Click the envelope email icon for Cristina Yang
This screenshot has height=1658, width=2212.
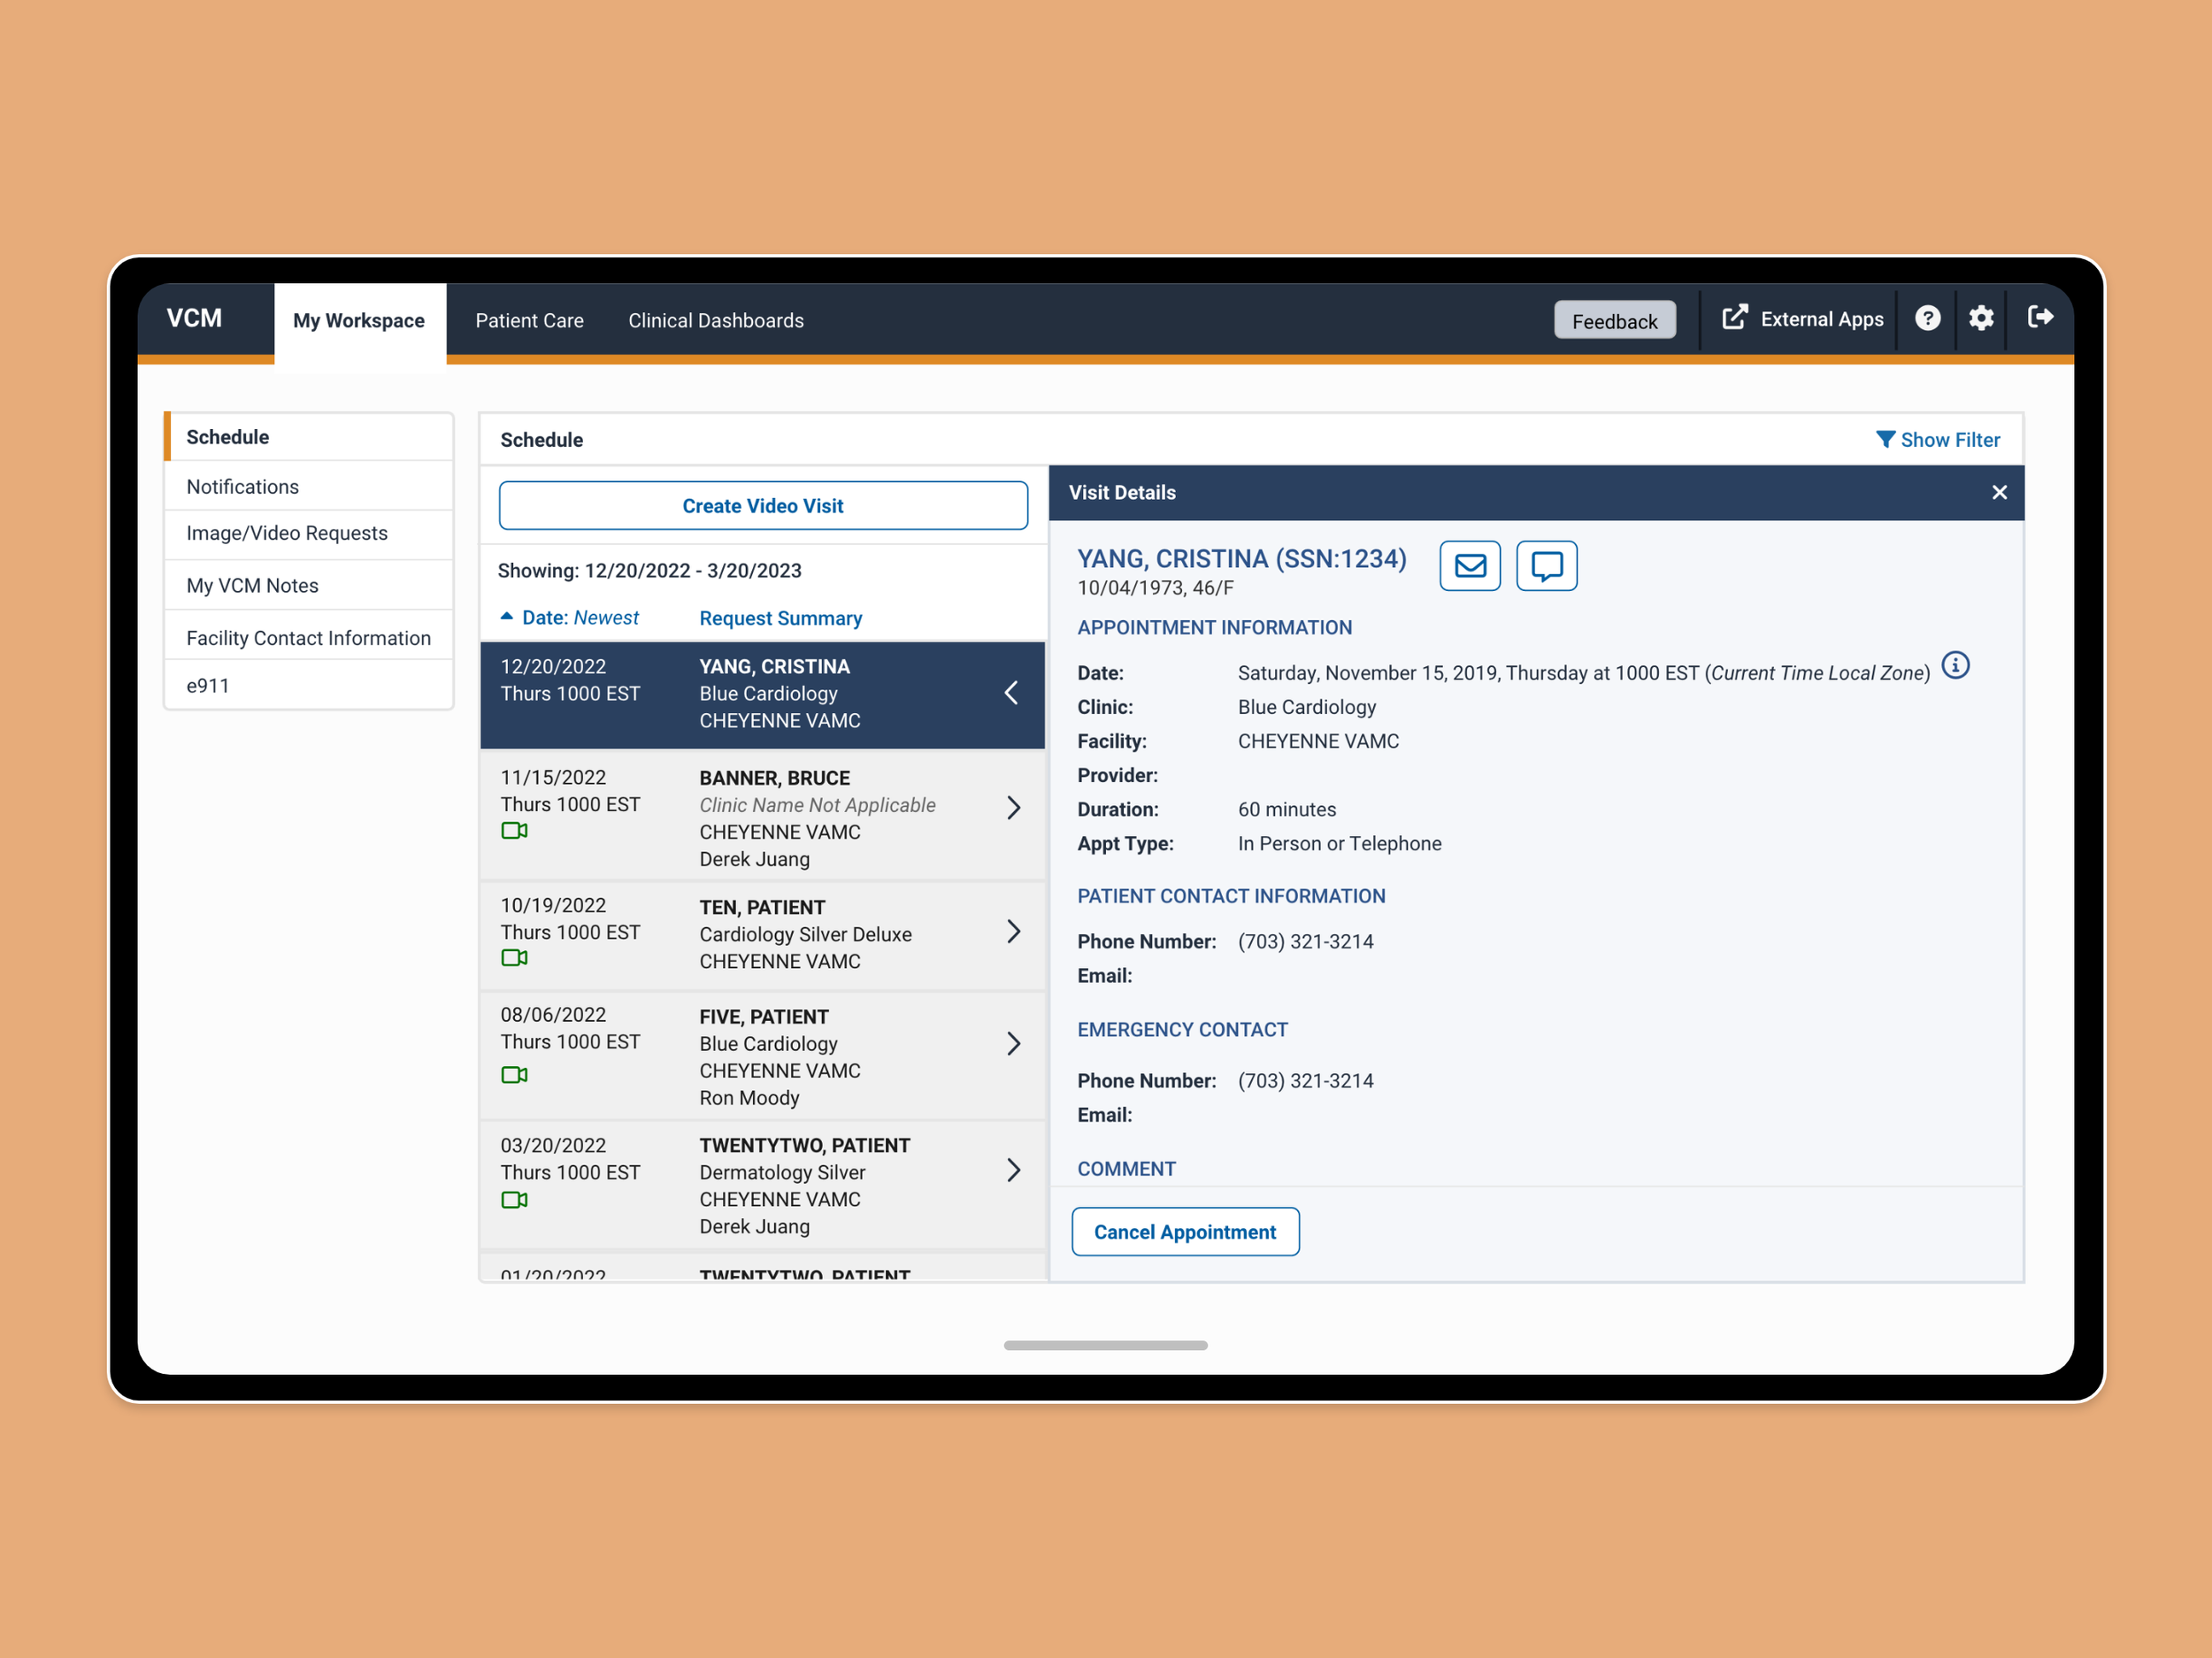click(1469, 566)
